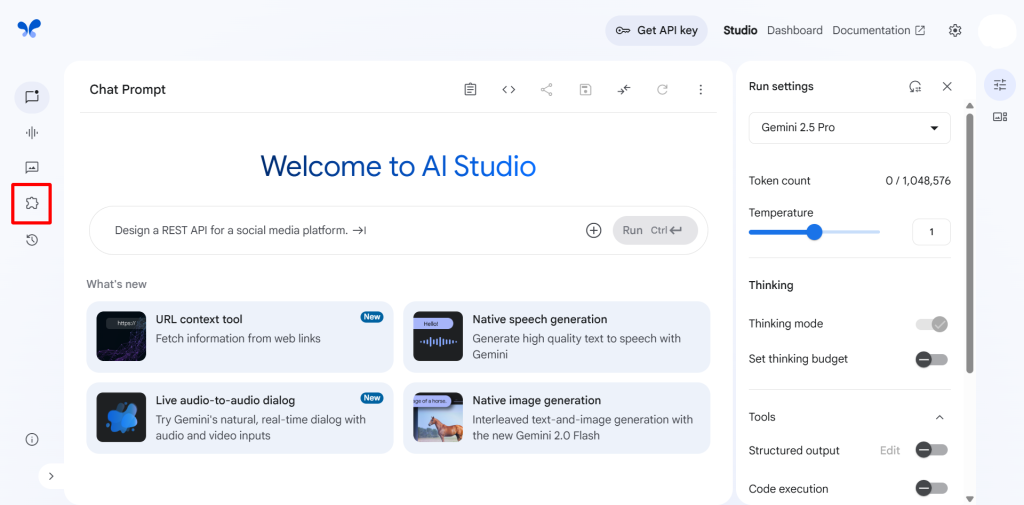Image resolution: width=1024 pixels, height=505 pixels.
Task: Open the Documentation external link
Action: pyautogui.click(x=878, y=30)
